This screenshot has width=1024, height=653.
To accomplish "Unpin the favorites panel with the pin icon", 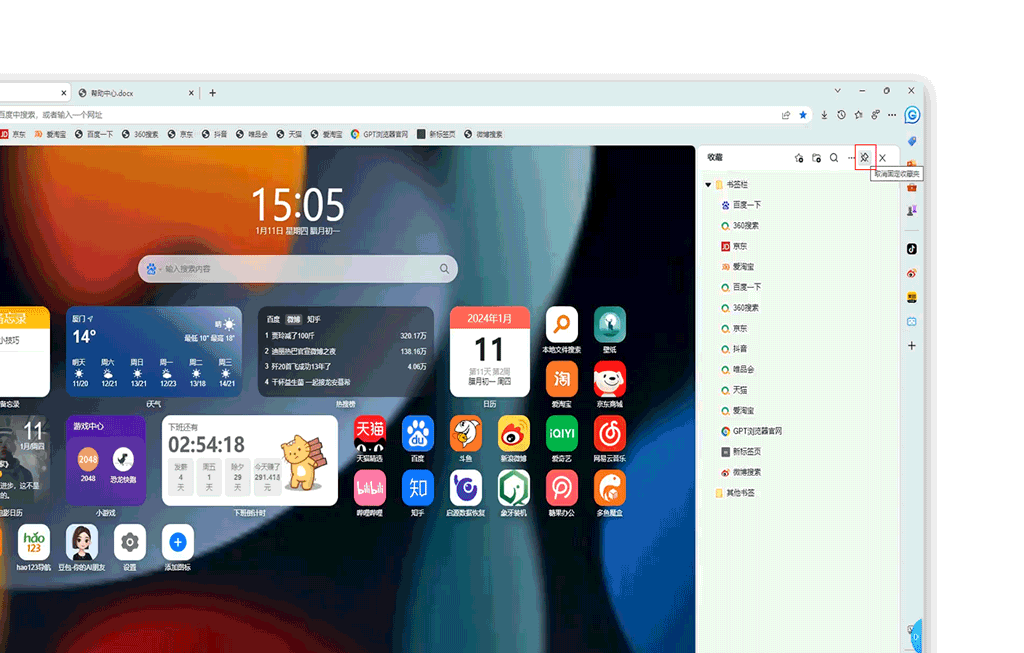I will [865, 157].
